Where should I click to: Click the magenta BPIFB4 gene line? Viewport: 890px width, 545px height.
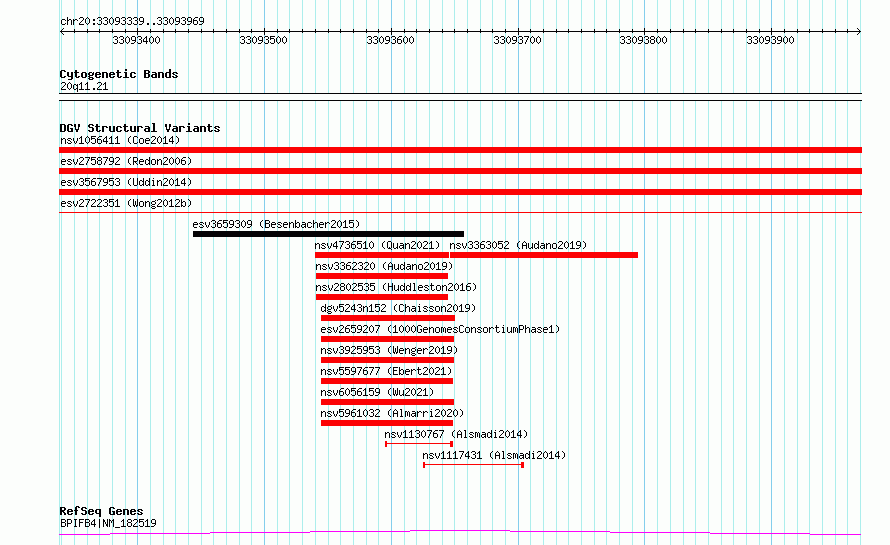[460, 533]
